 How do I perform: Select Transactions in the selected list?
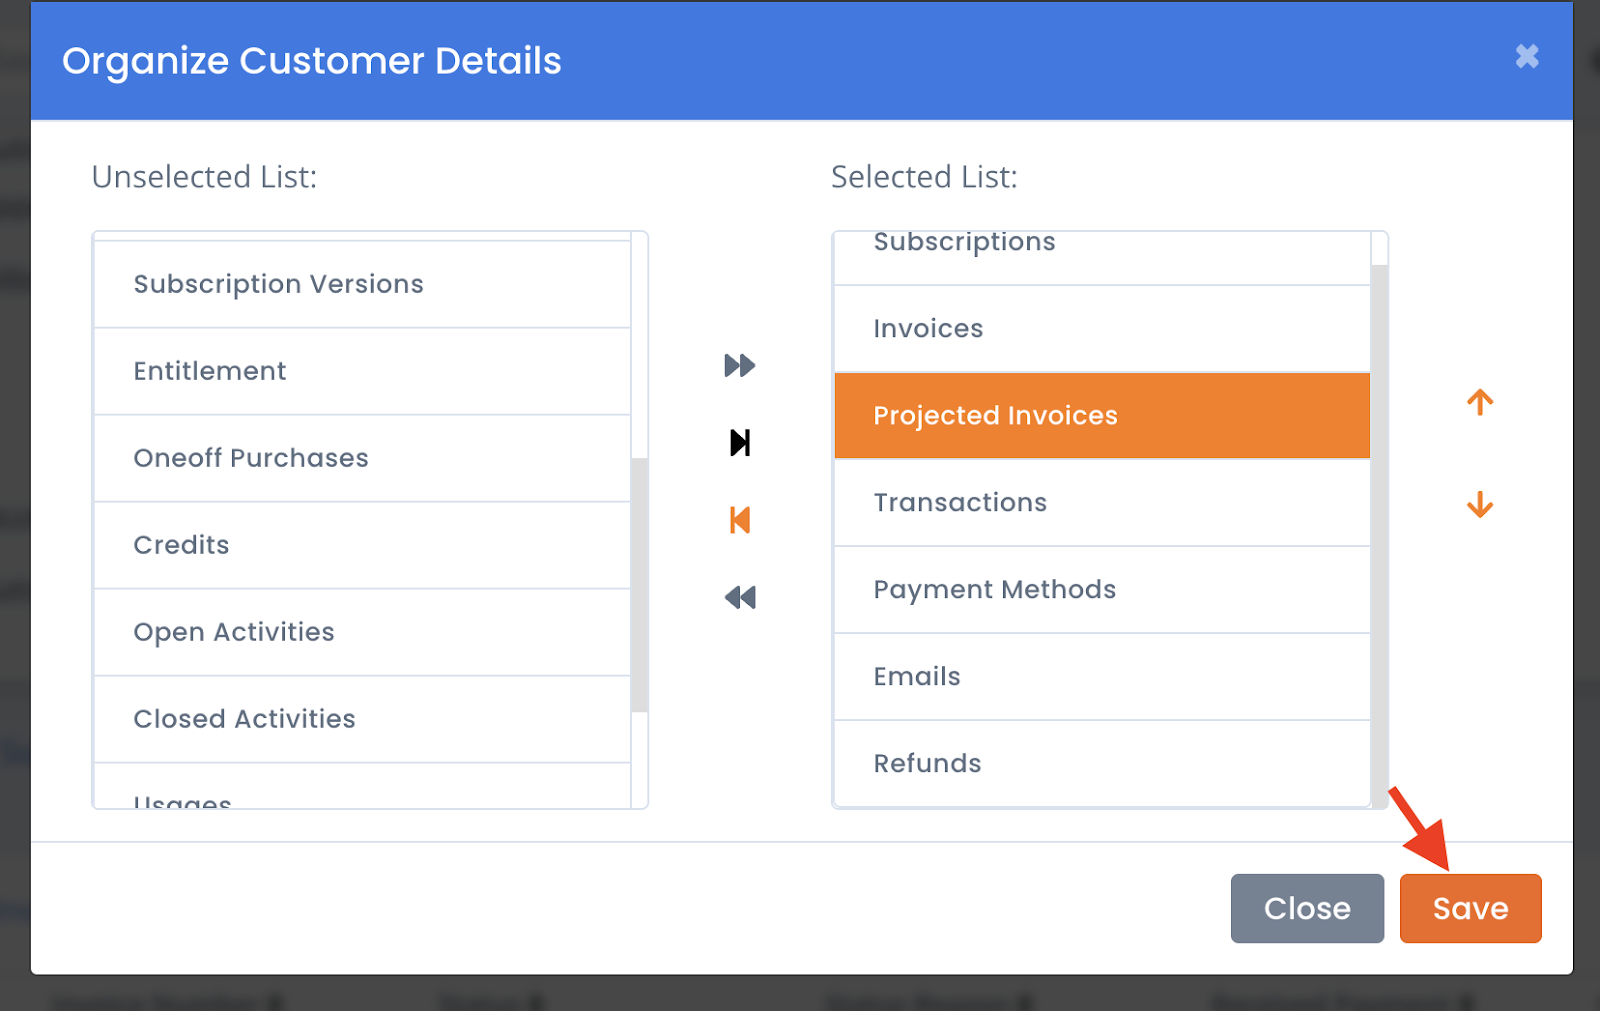click(x=1102, y=503)
